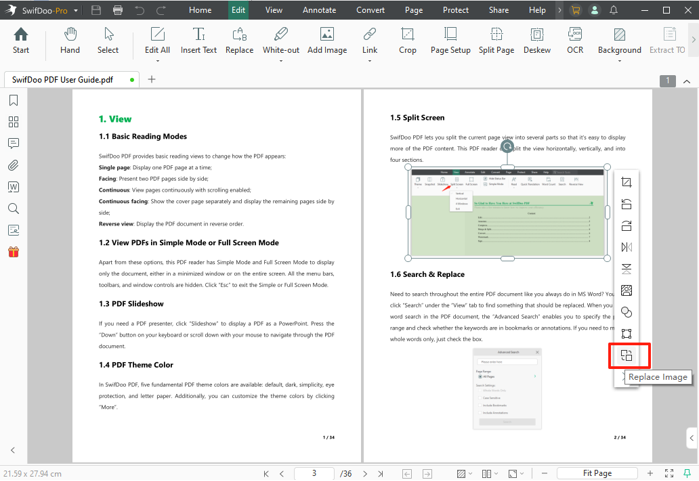Open the Convert tab
699x481 pixels.
(370, 10)
